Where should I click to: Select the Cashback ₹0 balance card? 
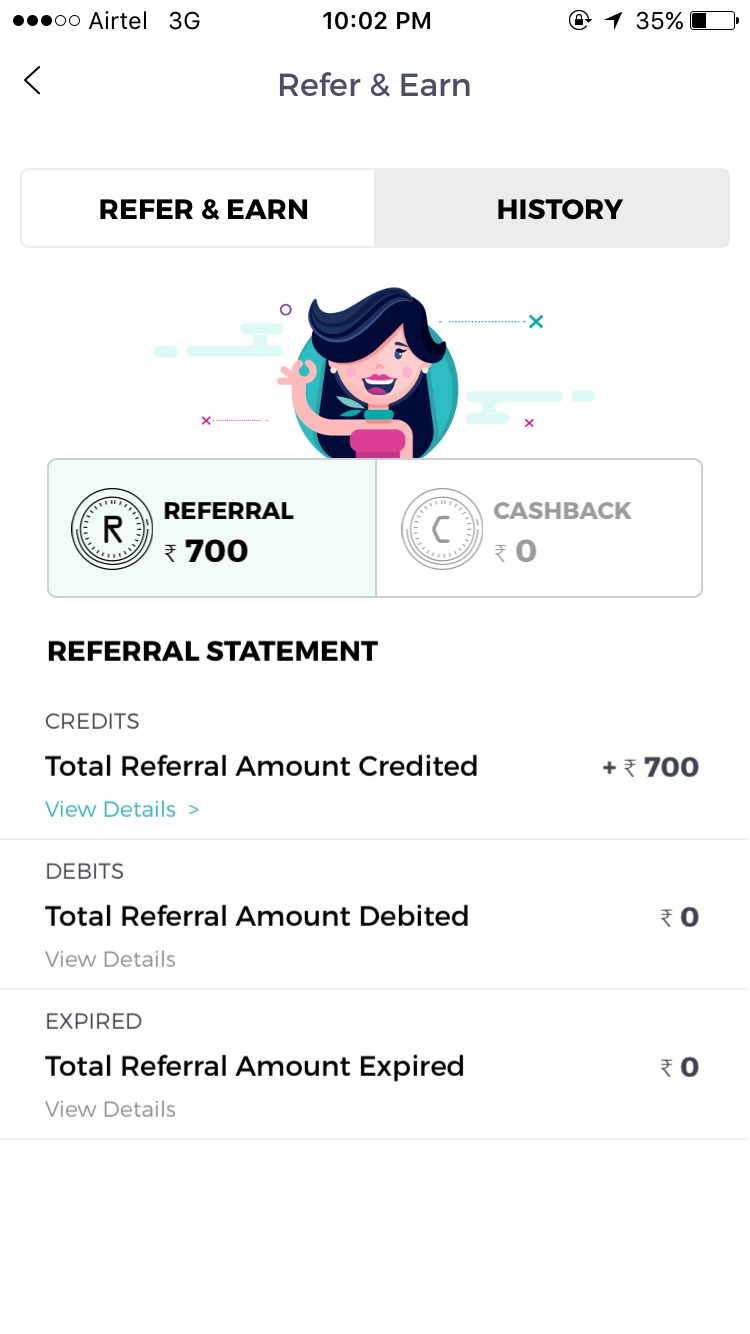pyautogui.click(x=539, y=528)
